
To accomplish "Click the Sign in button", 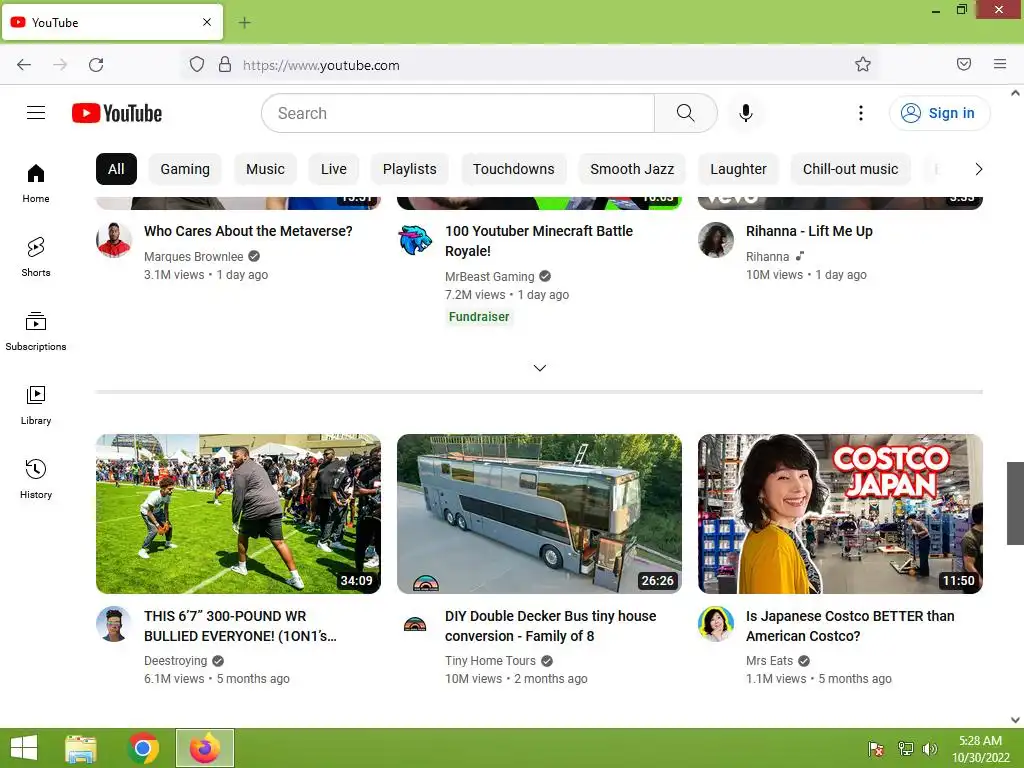I will [940, 113].
